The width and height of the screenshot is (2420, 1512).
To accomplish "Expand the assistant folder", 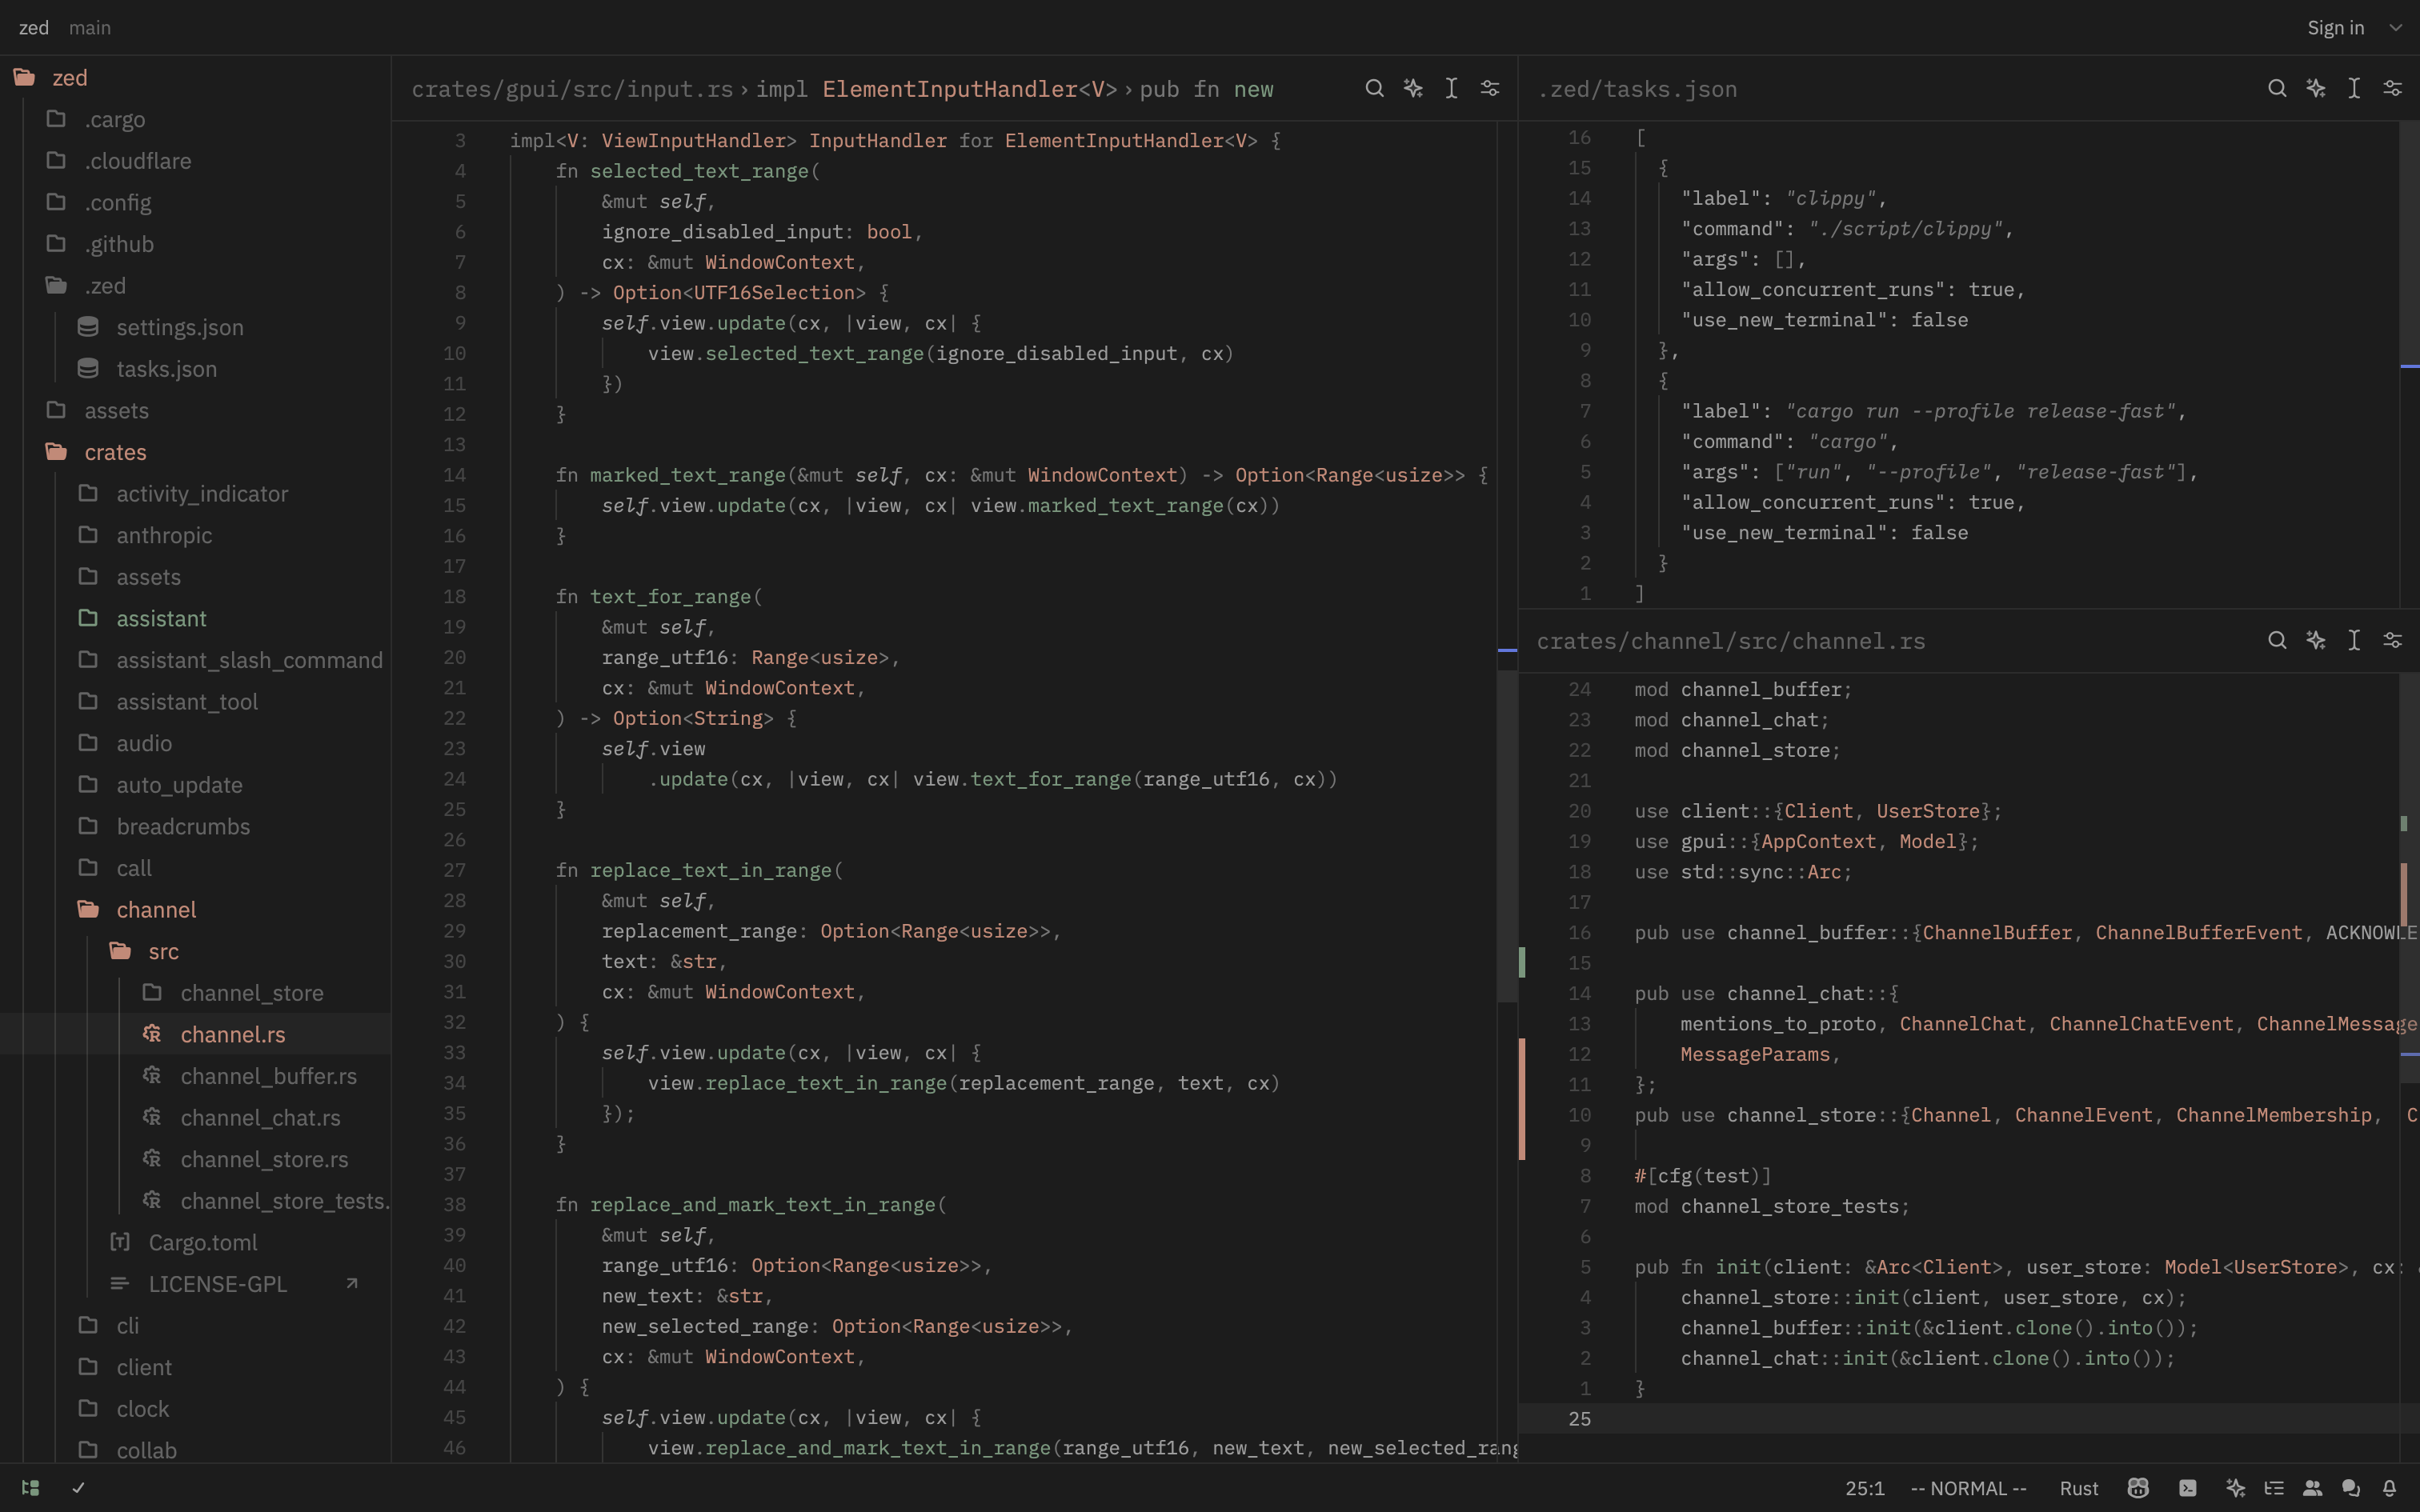I will (x=195, y=619).
